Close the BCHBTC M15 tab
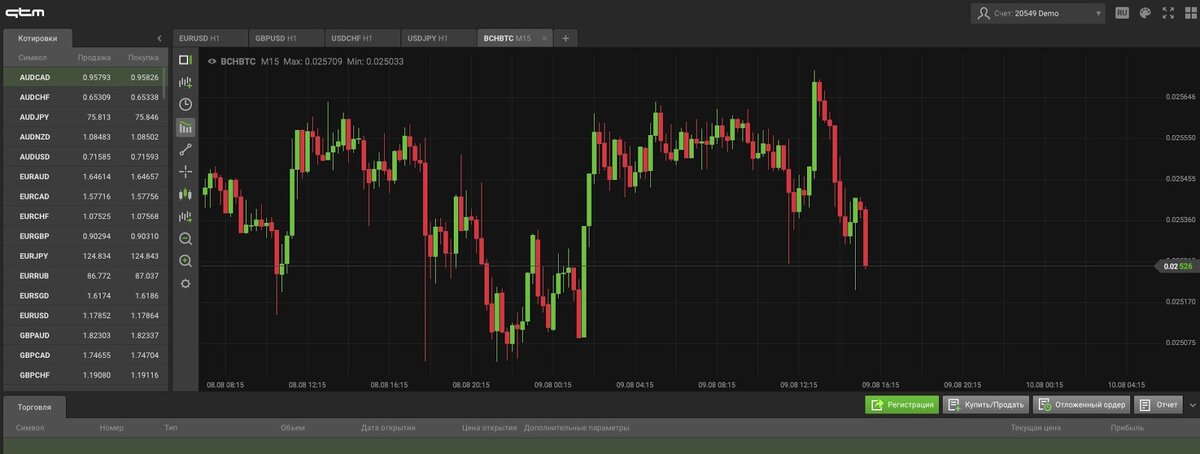Image resolution: width=1200 pixels, height=454 pixels. (544, 38)
